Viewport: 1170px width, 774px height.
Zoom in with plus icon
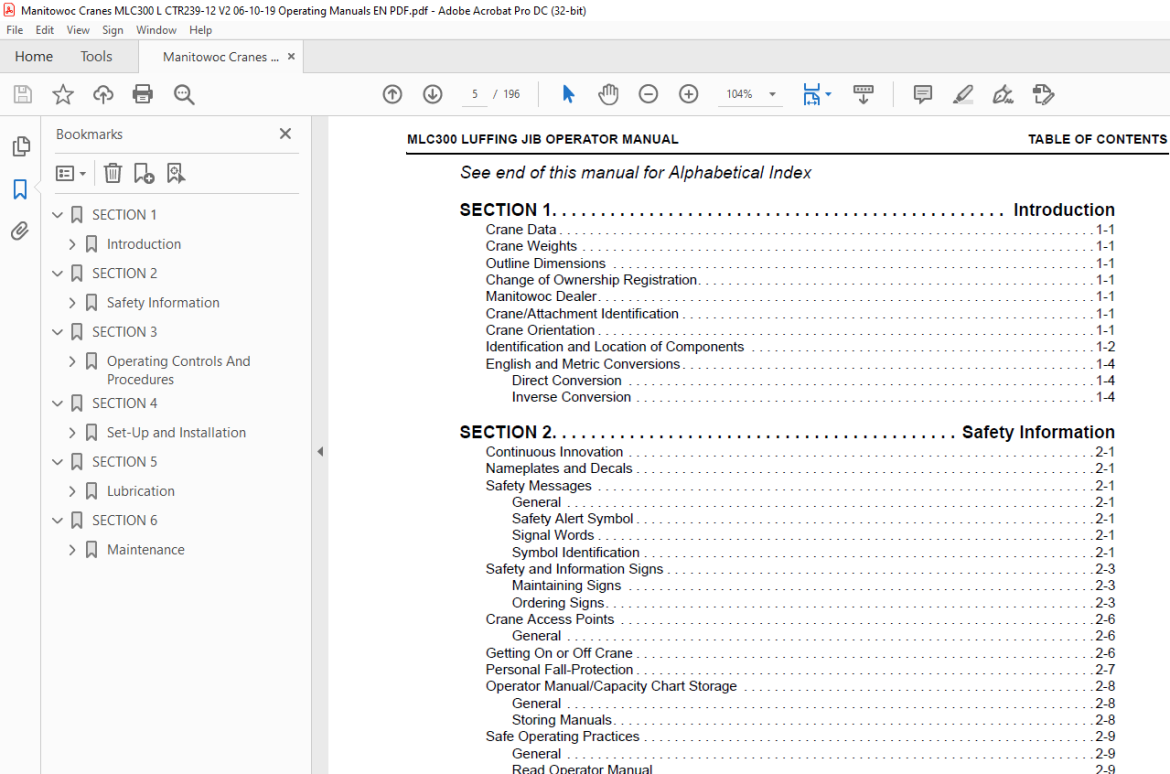(689, 94)
